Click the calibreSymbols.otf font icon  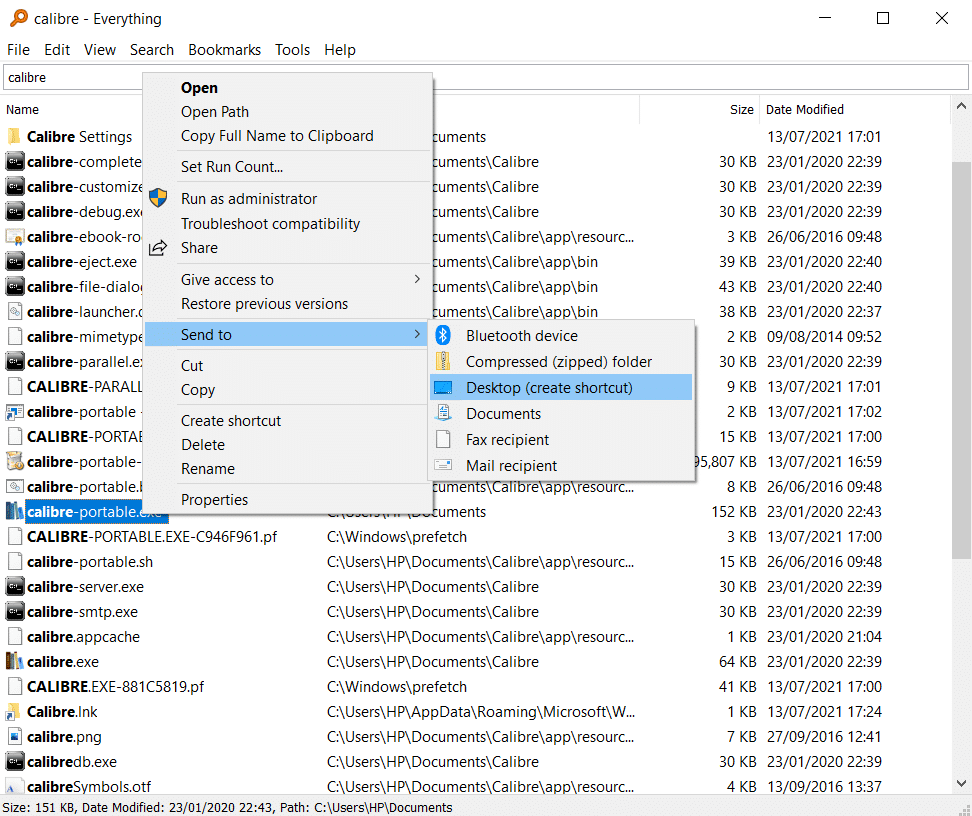tap(14, 786)
